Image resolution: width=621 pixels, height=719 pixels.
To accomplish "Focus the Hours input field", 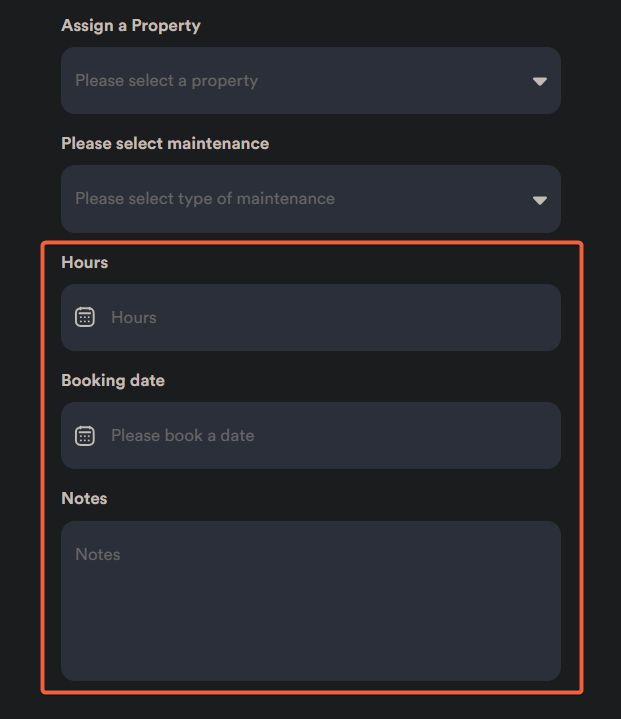I will pos(330,317).
